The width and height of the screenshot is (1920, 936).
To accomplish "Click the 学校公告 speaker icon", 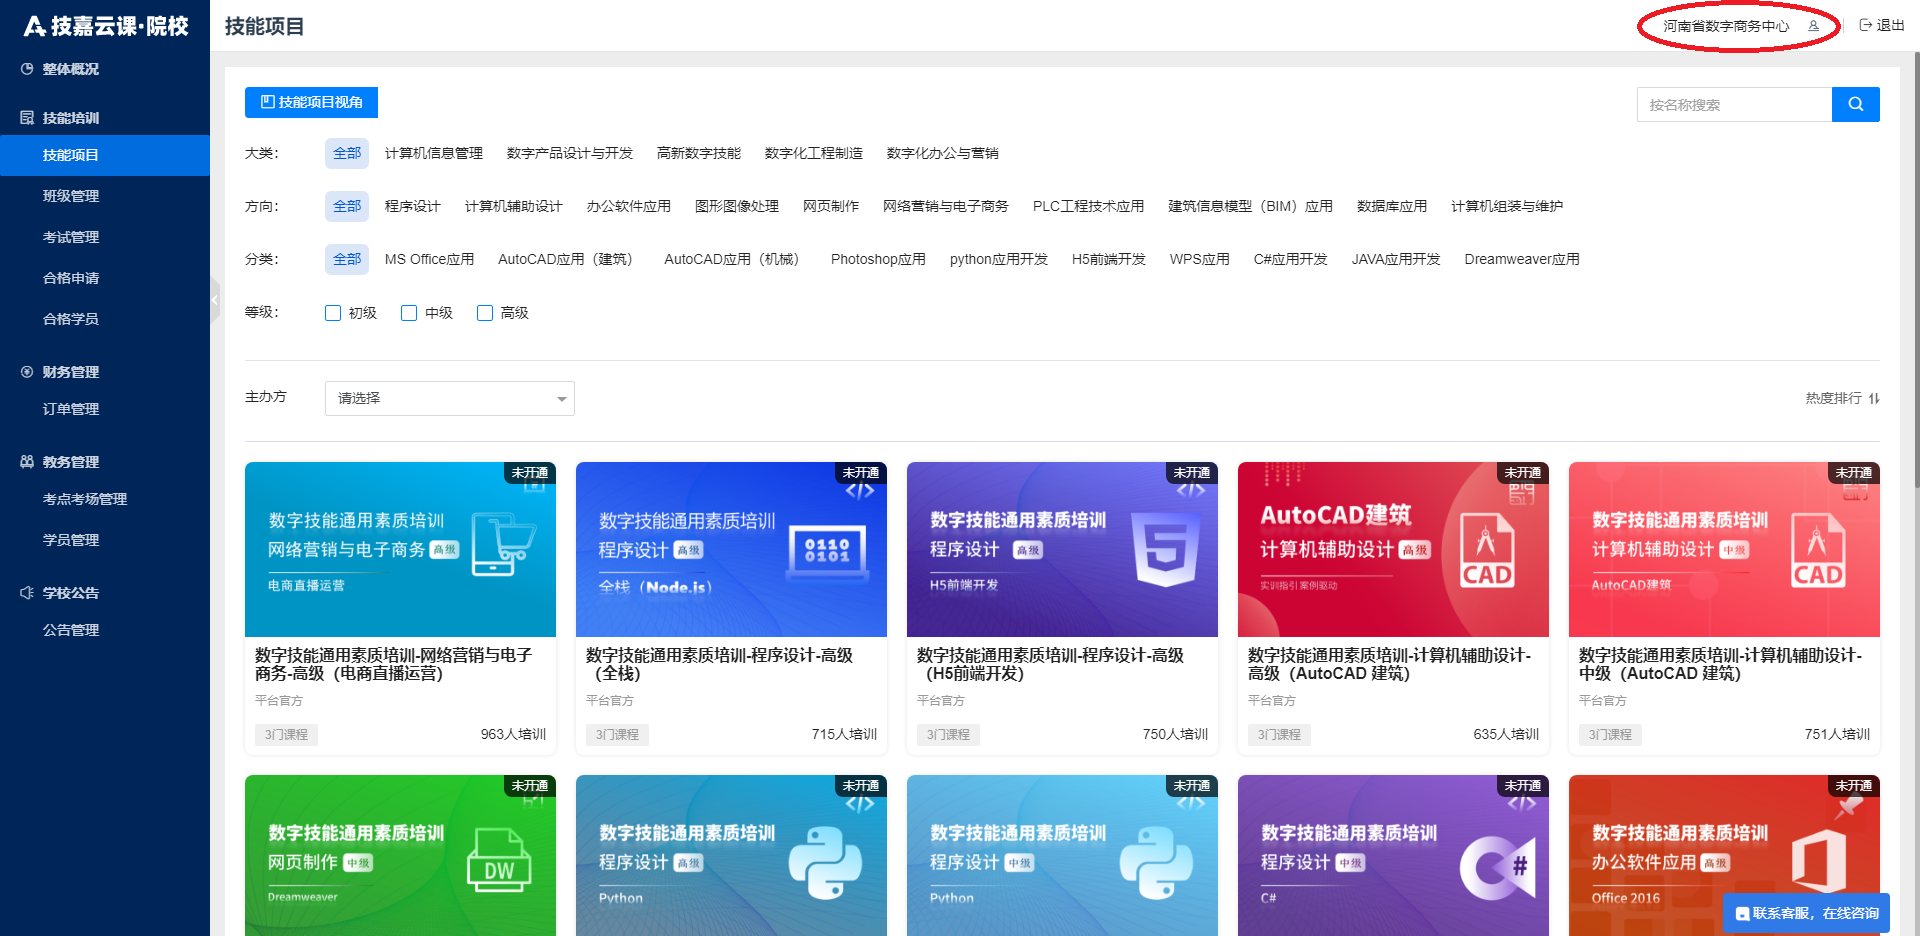I will coord(27,593).
